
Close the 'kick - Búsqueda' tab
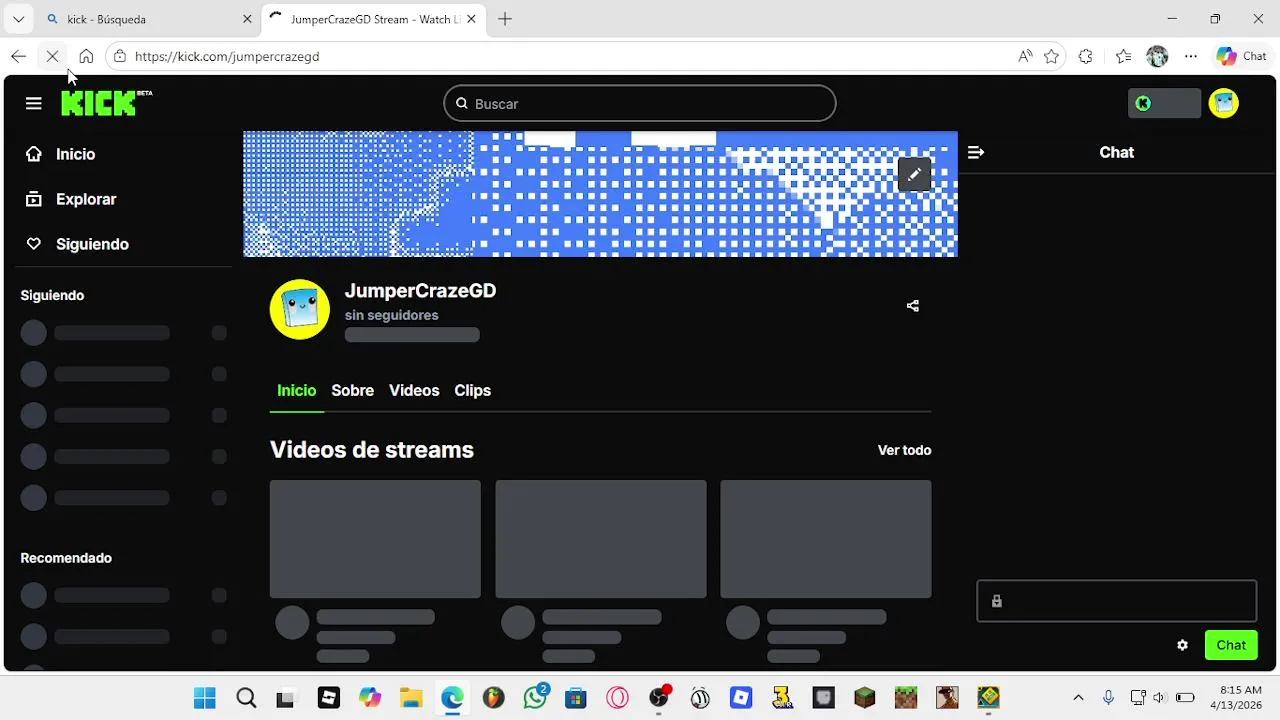click(247, 19)
